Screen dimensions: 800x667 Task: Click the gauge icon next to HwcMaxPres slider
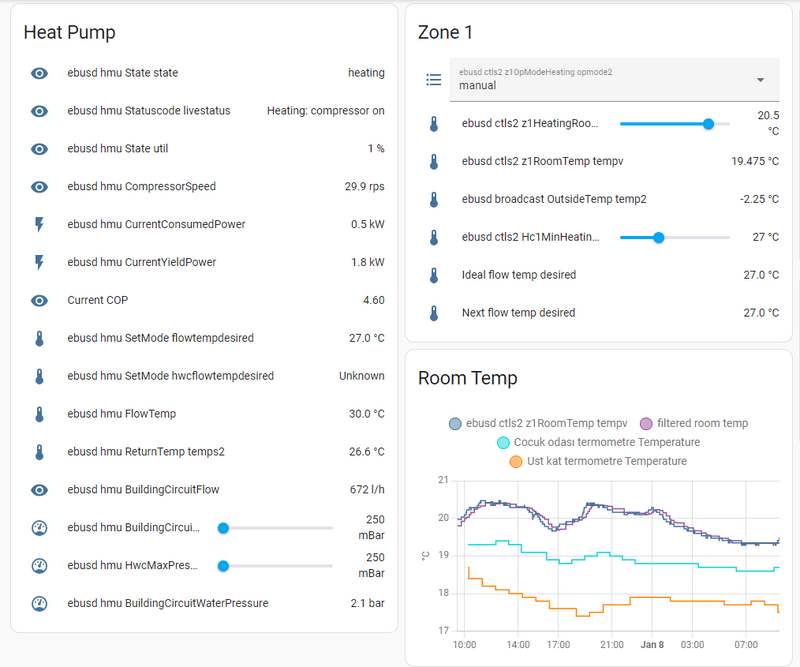(39, 565)
